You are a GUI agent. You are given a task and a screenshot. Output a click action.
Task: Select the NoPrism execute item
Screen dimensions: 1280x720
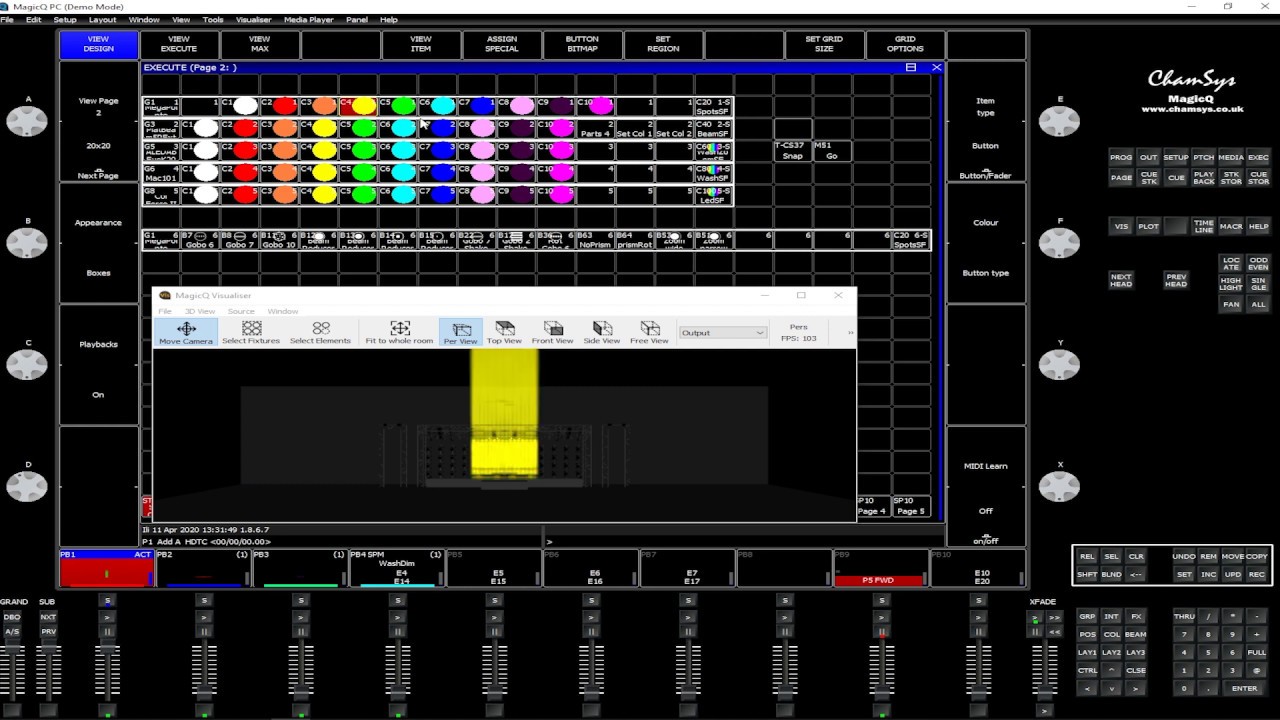pos(594,240)
